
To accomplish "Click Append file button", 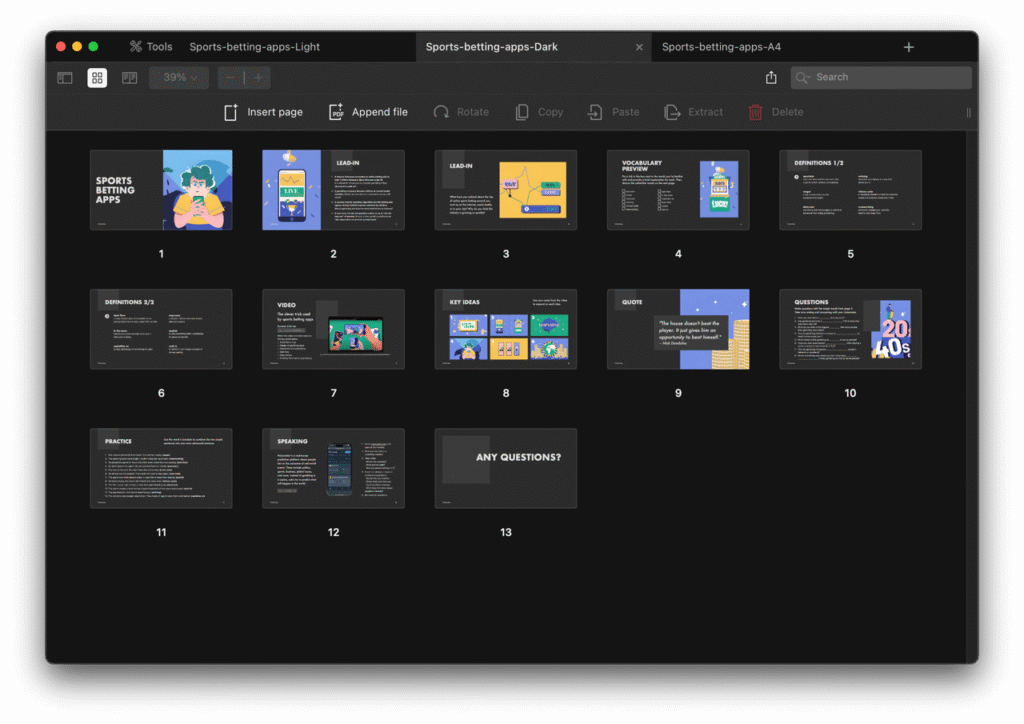I will click(x=368, y=112).
